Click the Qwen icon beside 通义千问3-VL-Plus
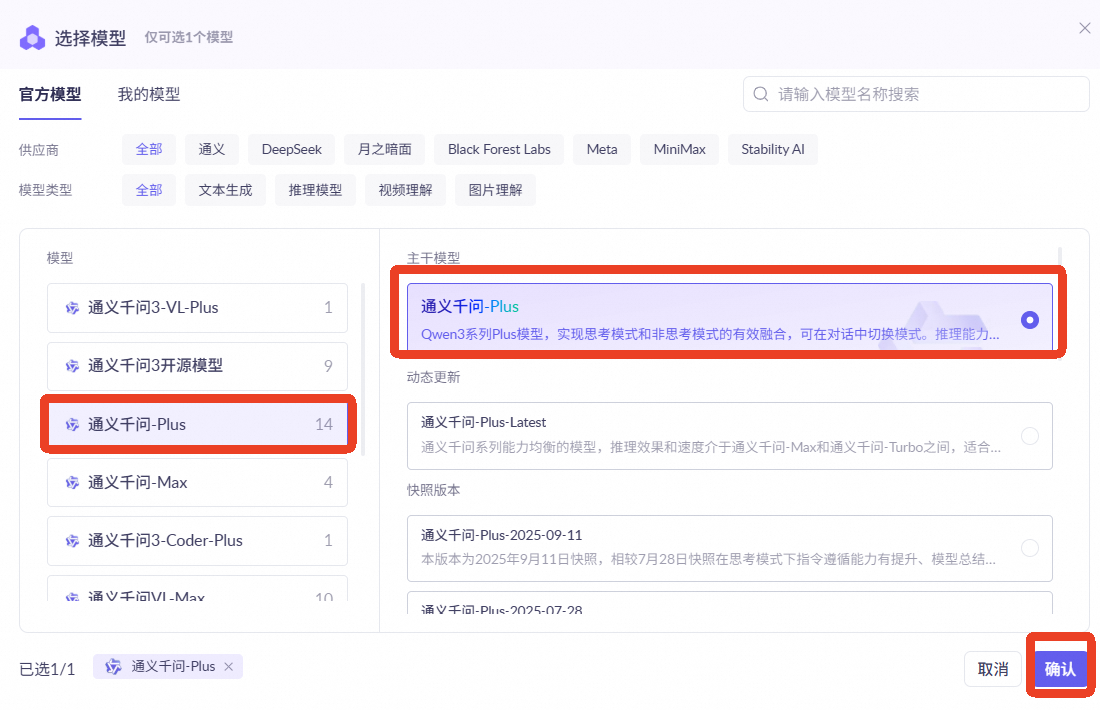Image resolution: width=1100 pixels, height=710 pixels. coord(72,308)
